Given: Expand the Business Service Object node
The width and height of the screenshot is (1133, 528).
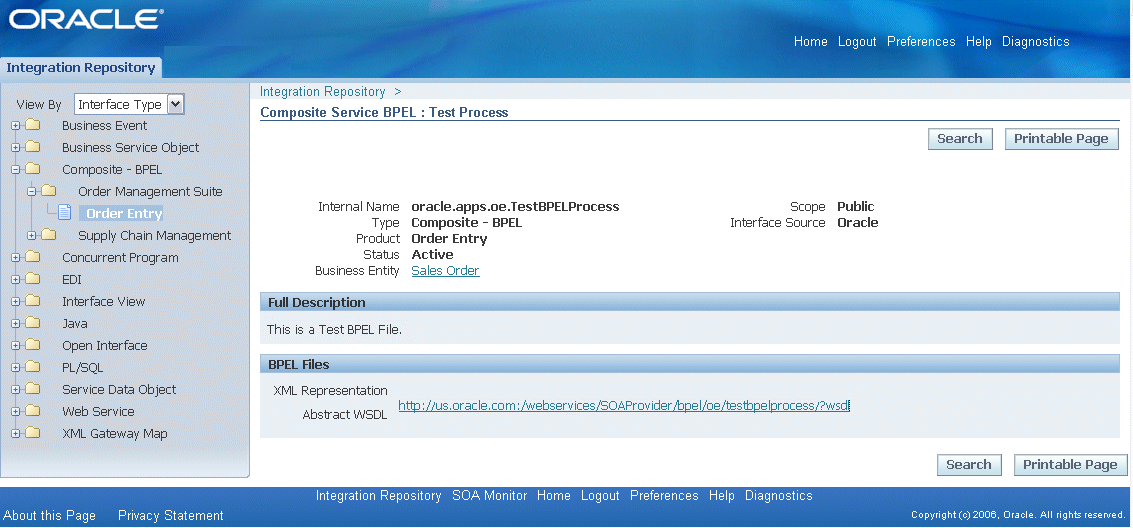Looking at the screenshot, I should (x=15, y=147).
